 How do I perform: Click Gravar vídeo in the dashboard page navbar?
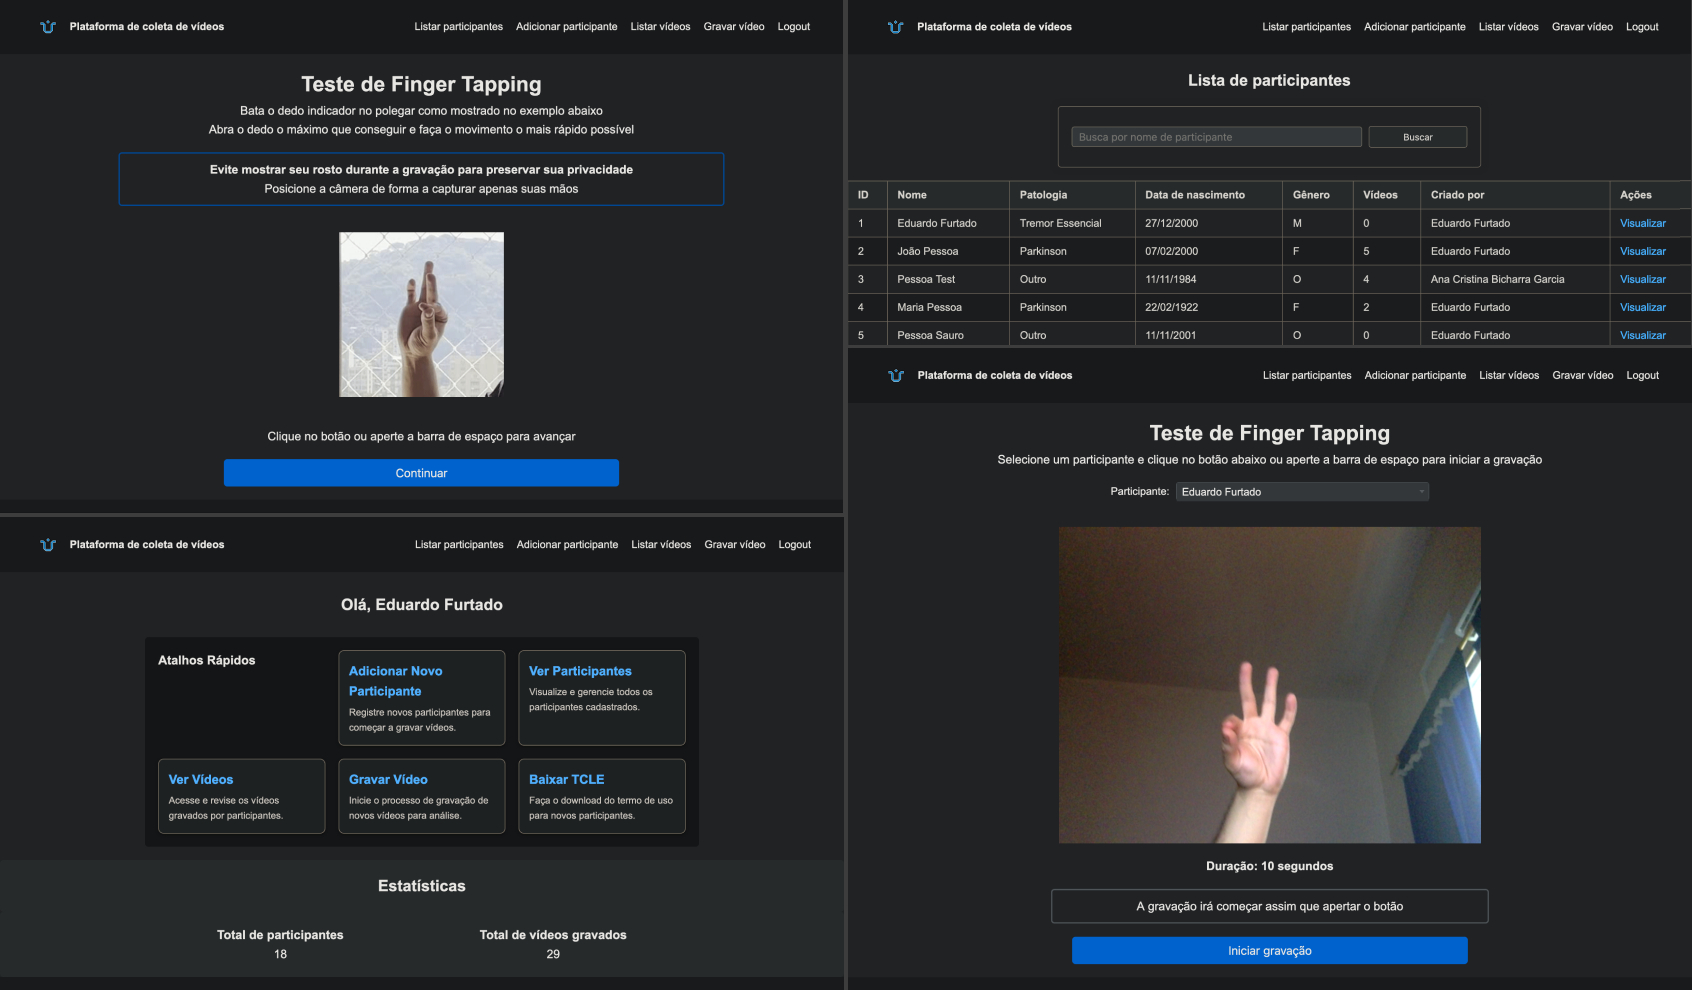pos(735,545)
